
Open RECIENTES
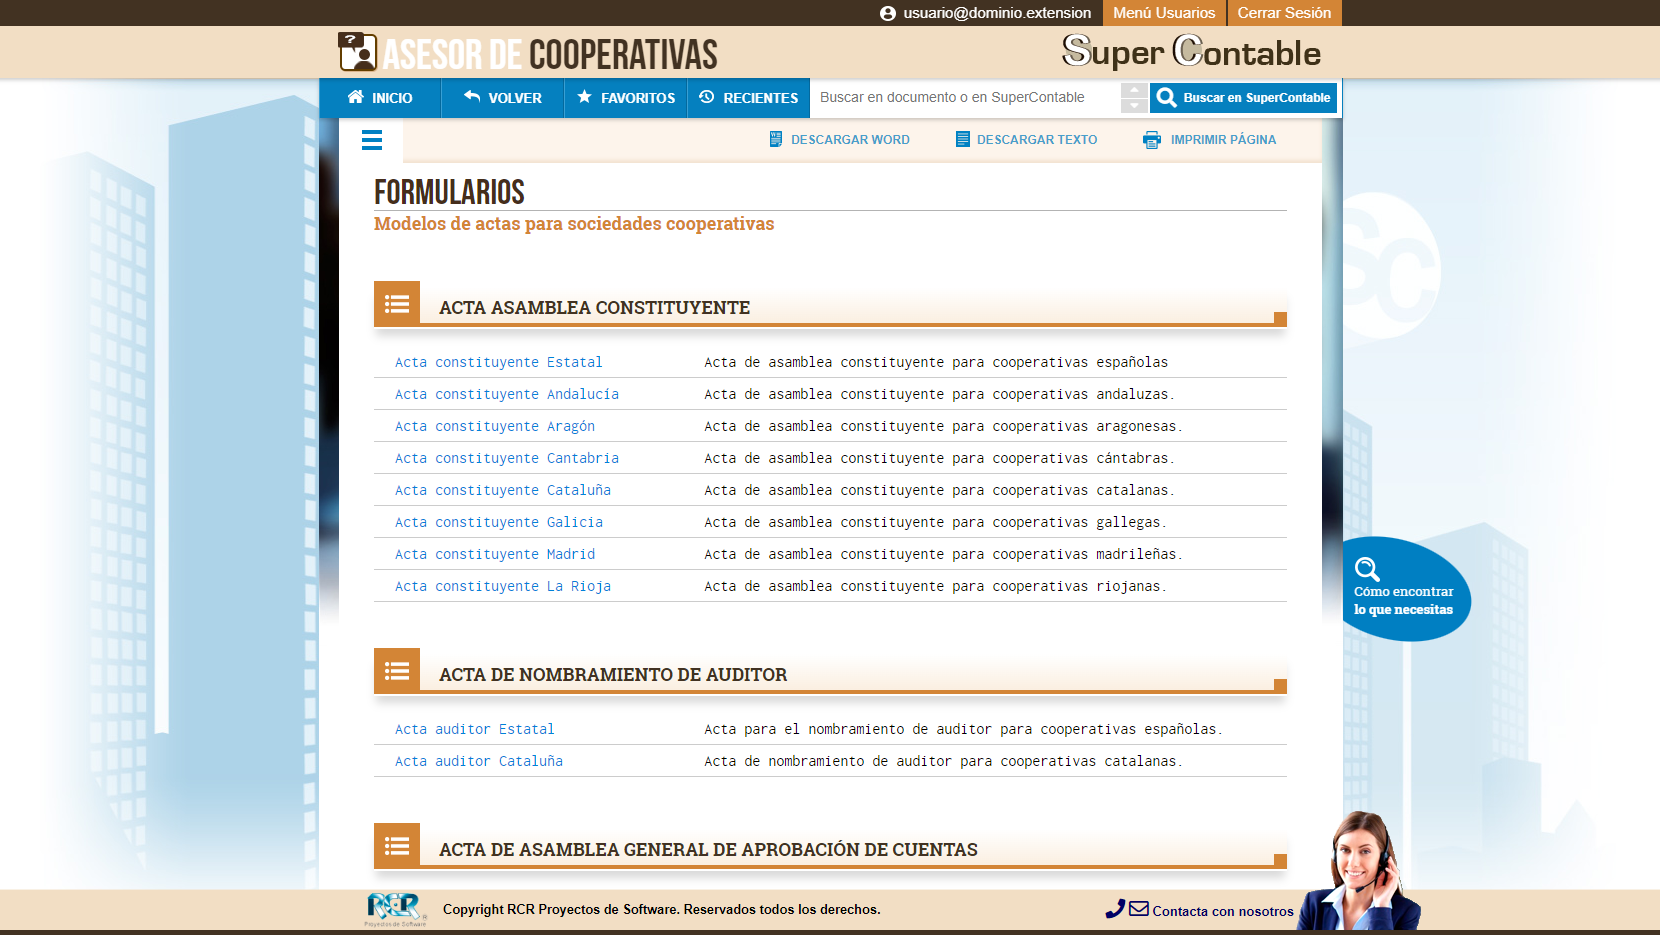(x=749, y=98)
